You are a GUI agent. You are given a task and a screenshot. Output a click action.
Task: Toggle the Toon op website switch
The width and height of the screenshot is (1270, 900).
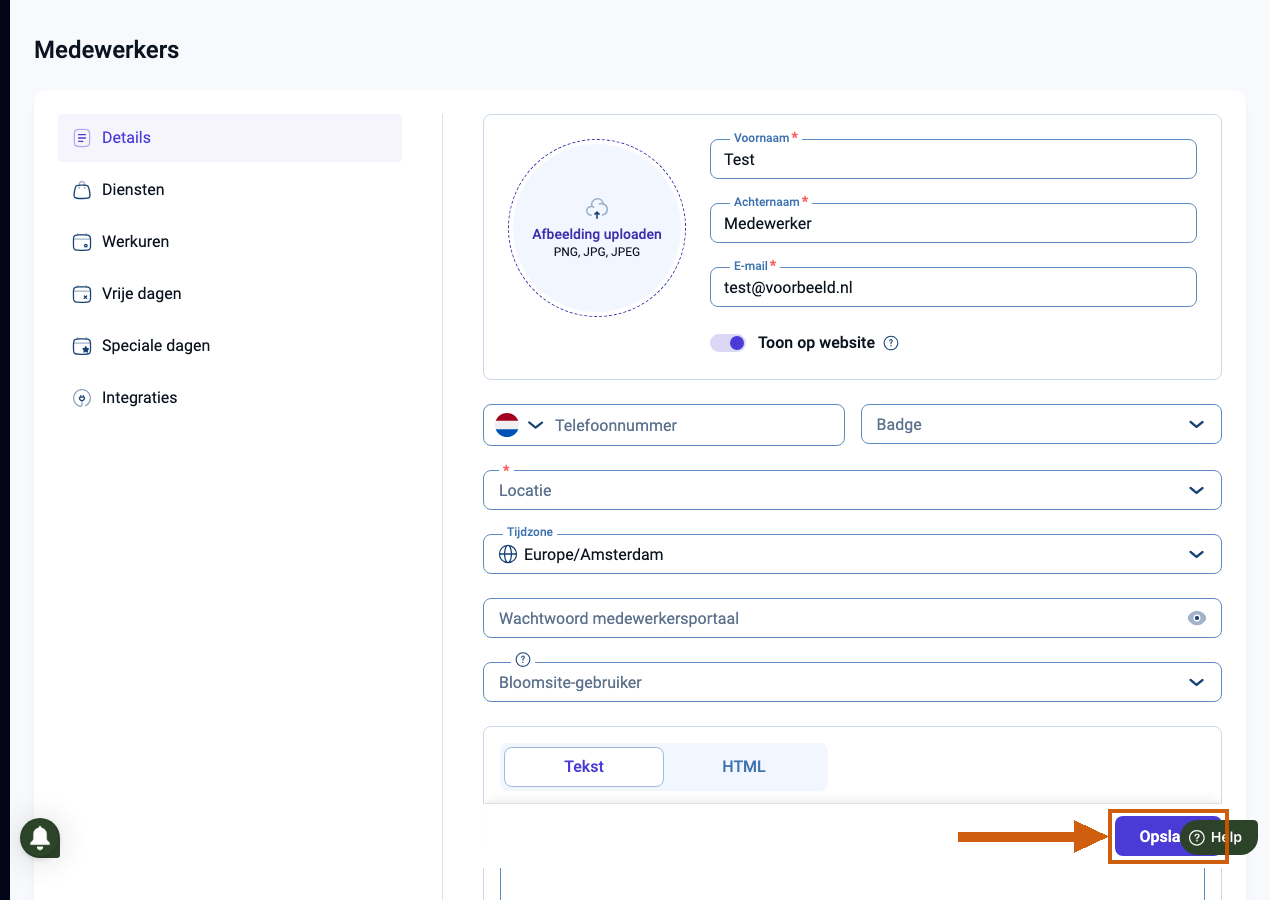(728, 343)
